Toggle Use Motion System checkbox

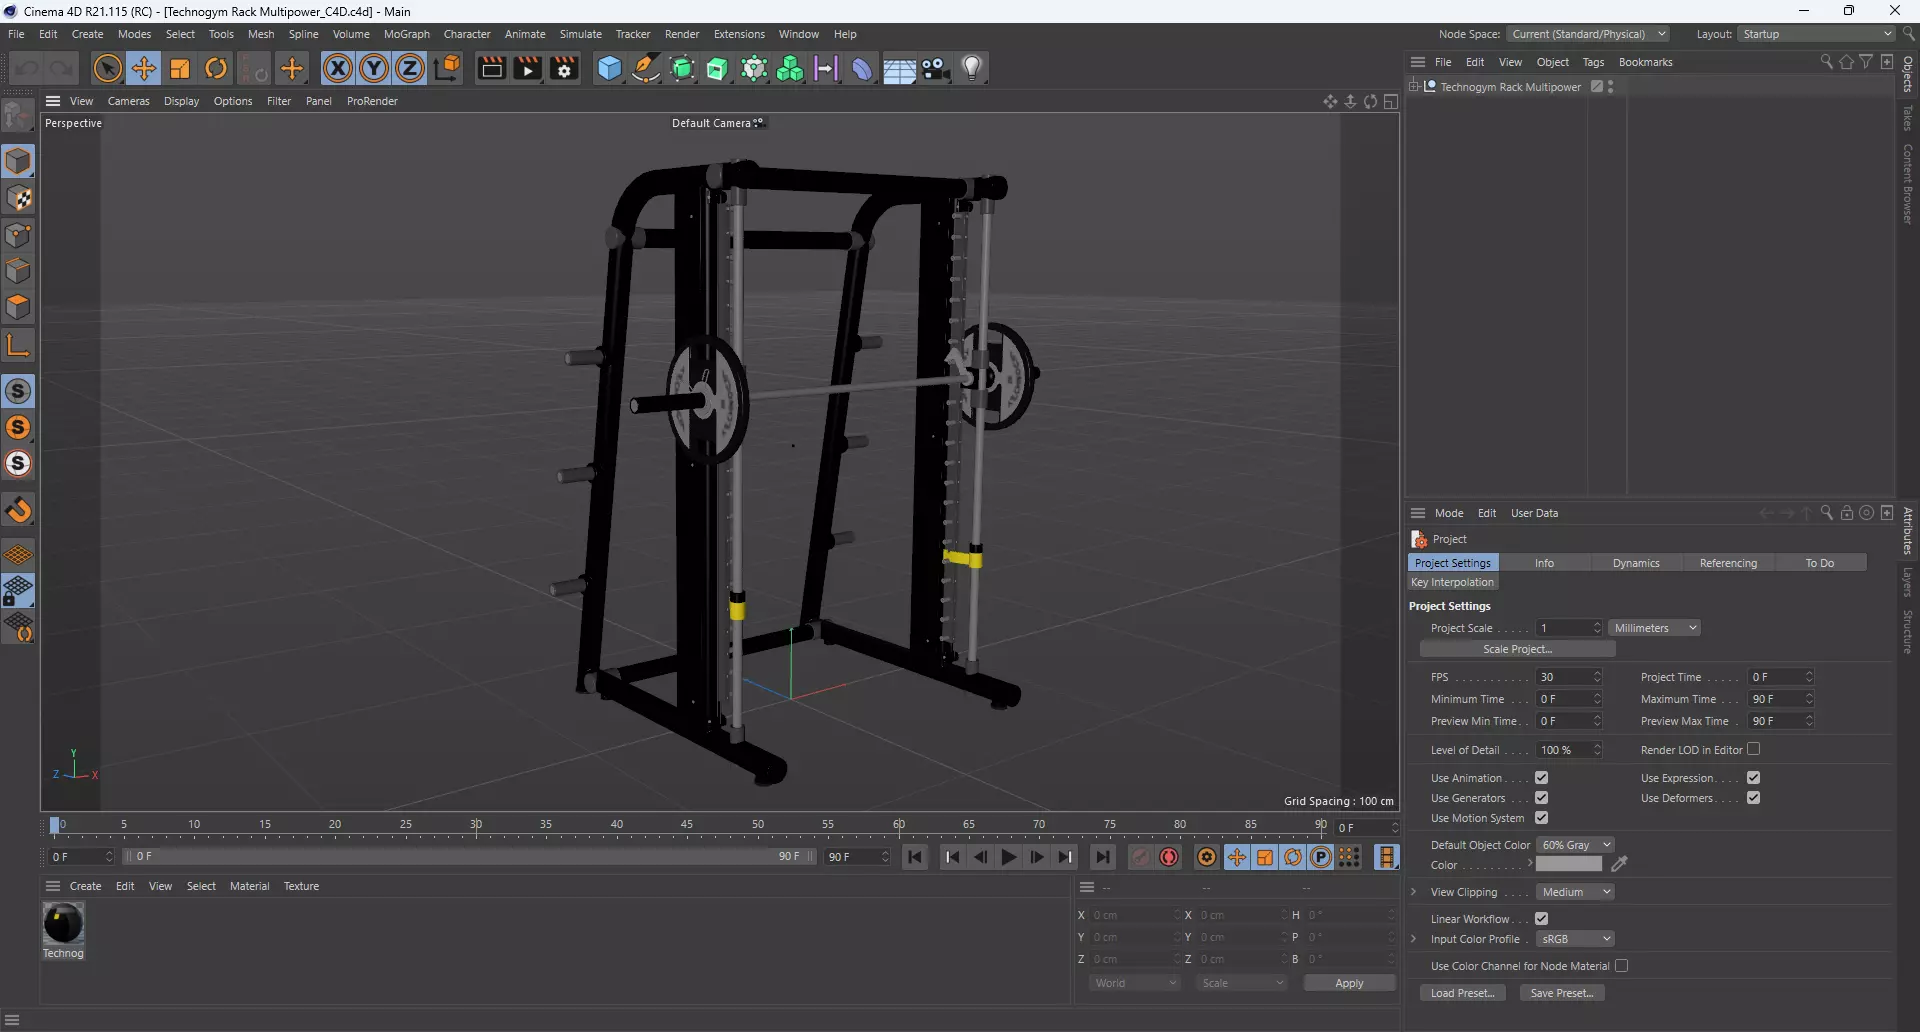pos(1541,818)
